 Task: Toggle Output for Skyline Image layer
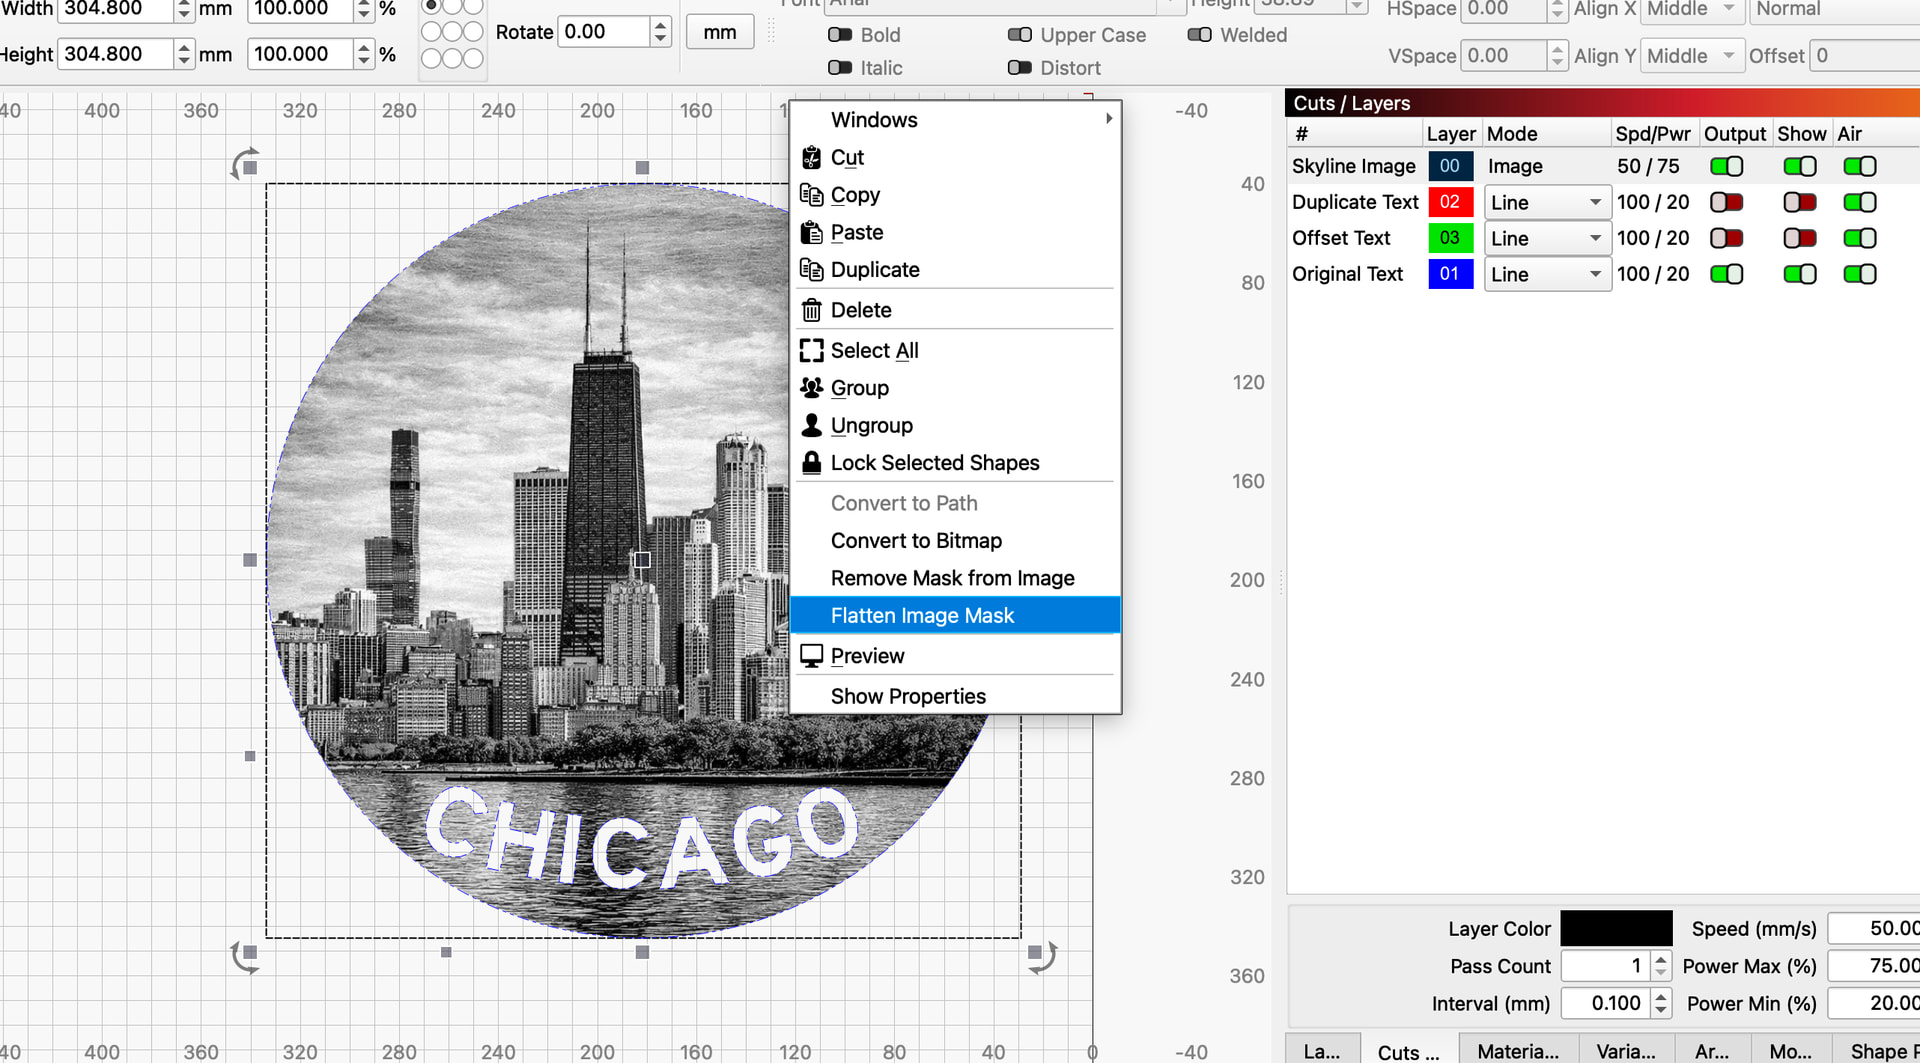[x=1726, y=166]
